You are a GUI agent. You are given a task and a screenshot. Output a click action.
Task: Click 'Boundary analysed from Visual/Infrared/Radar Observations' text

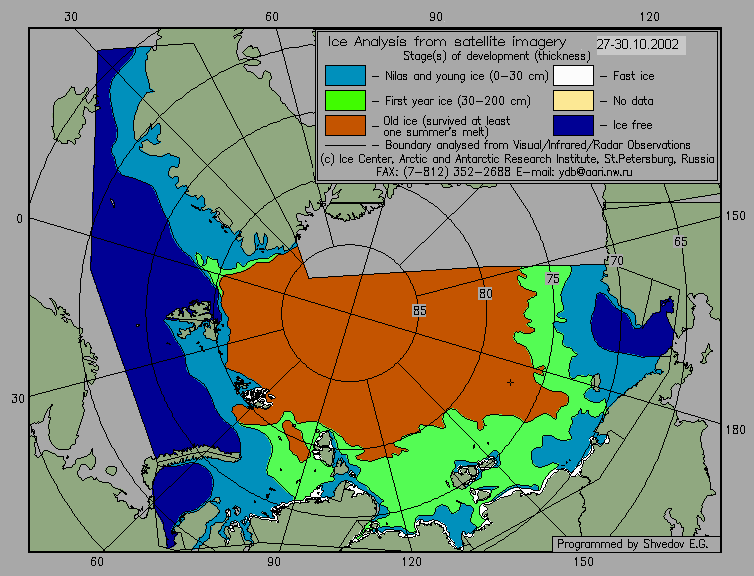click(538, 145)
